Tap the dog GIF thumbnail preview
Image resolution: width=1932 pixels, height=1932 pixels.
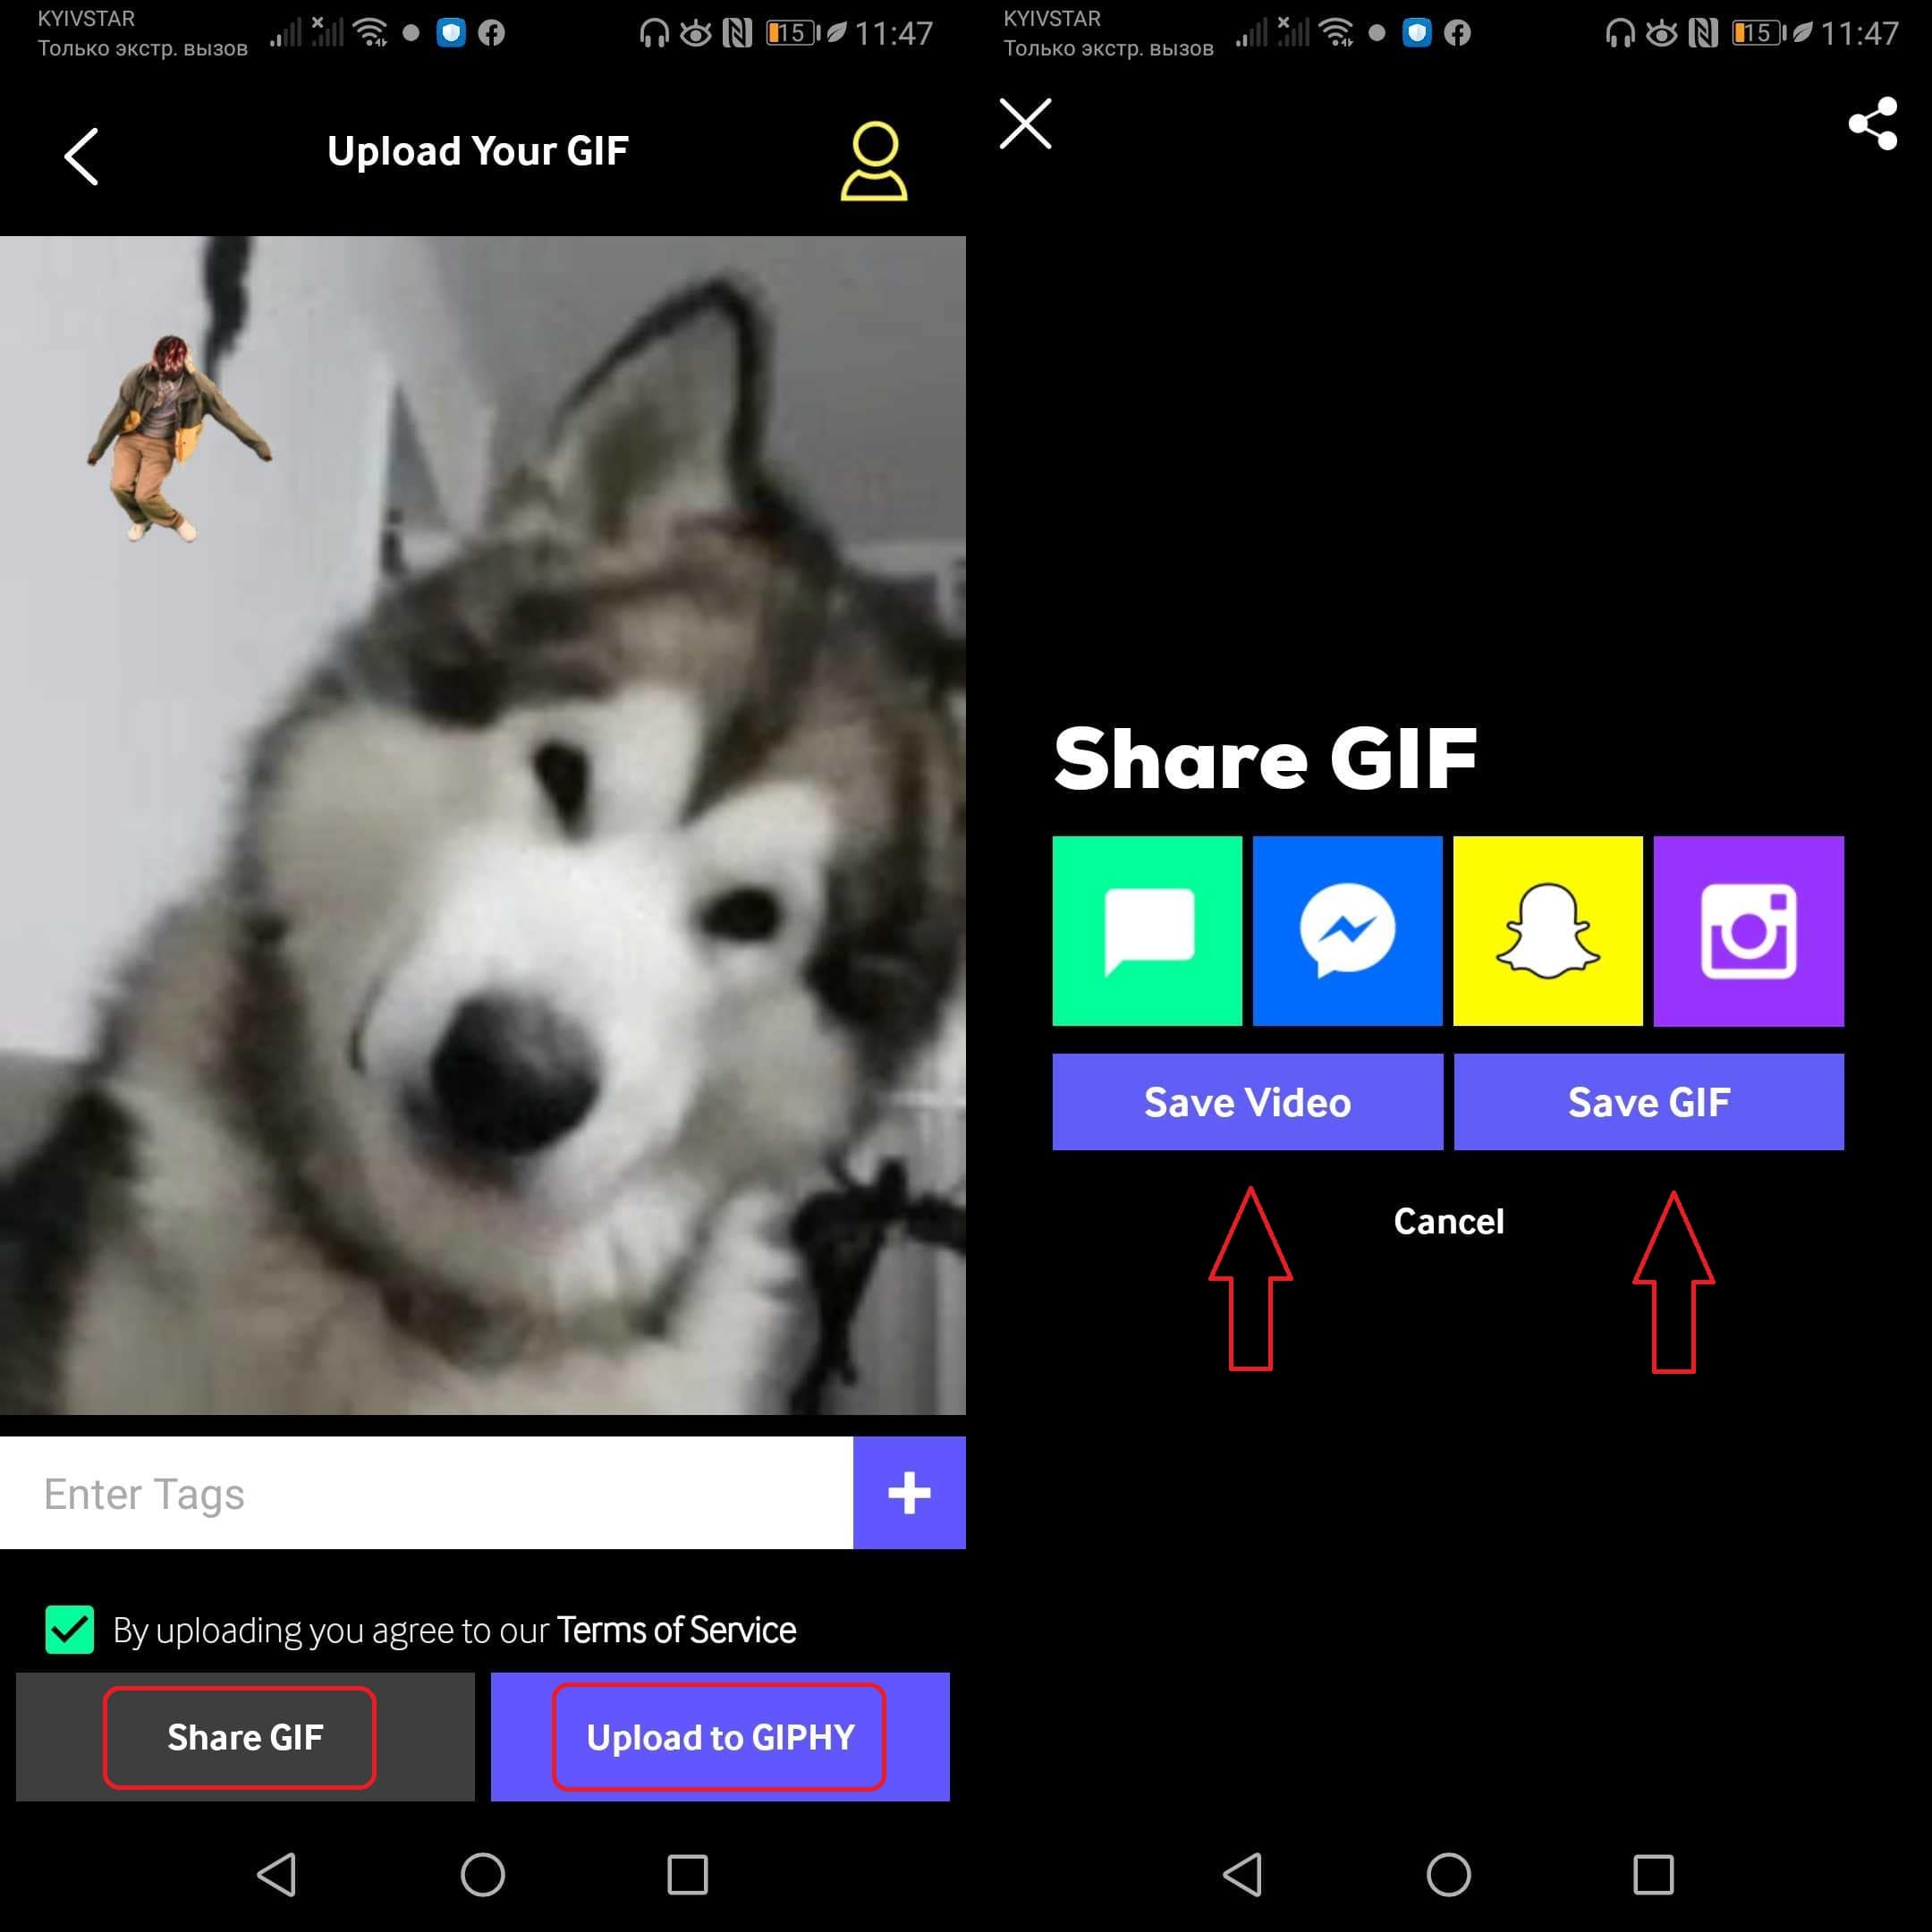481,823
